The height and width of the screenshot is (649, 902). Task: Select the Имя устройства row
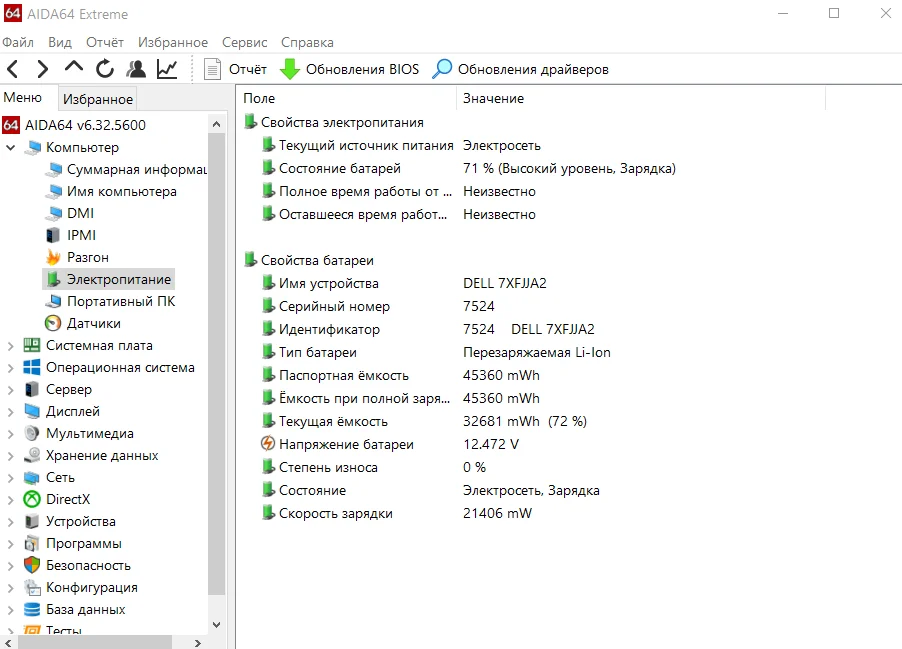[x=404, y=283]
